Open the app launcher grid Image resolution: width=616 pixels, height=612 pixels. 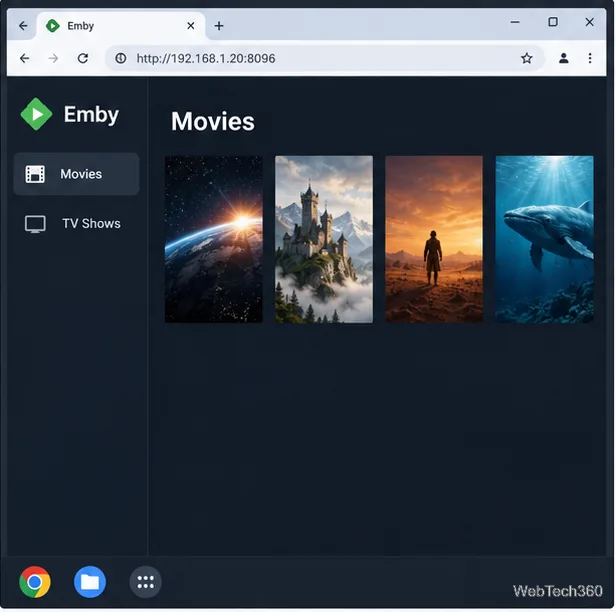pyautogui.click(x=145, y=582)
